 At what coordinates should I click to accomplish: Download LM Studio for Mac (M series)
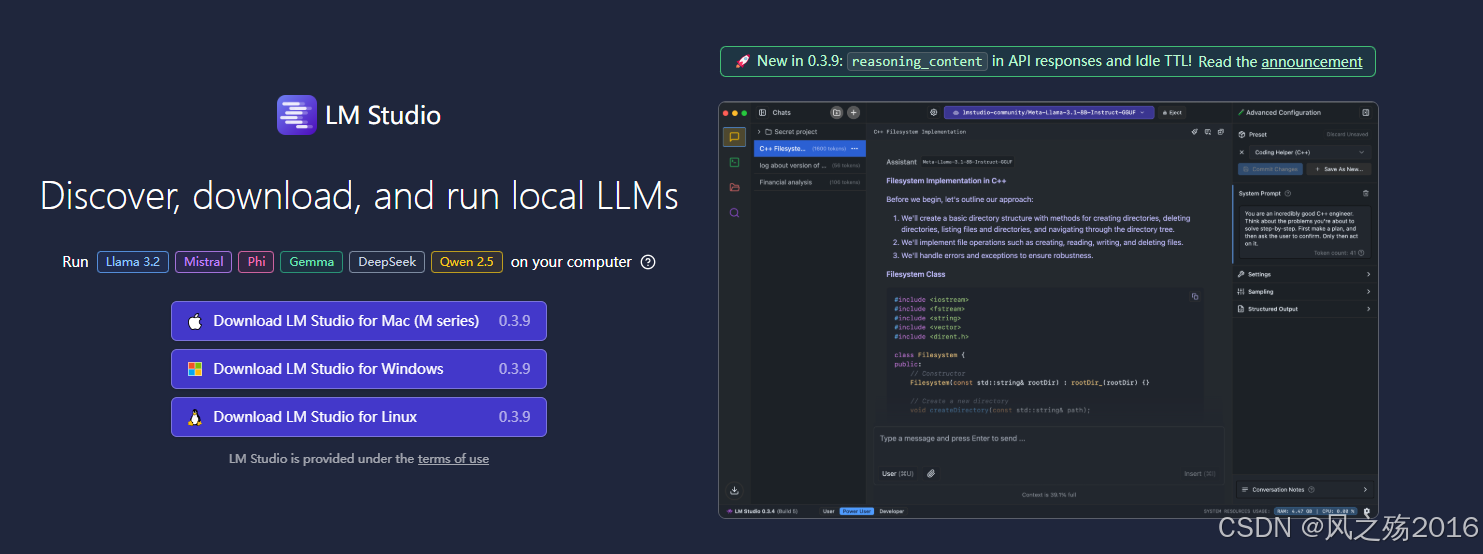(x=359, y=321)
